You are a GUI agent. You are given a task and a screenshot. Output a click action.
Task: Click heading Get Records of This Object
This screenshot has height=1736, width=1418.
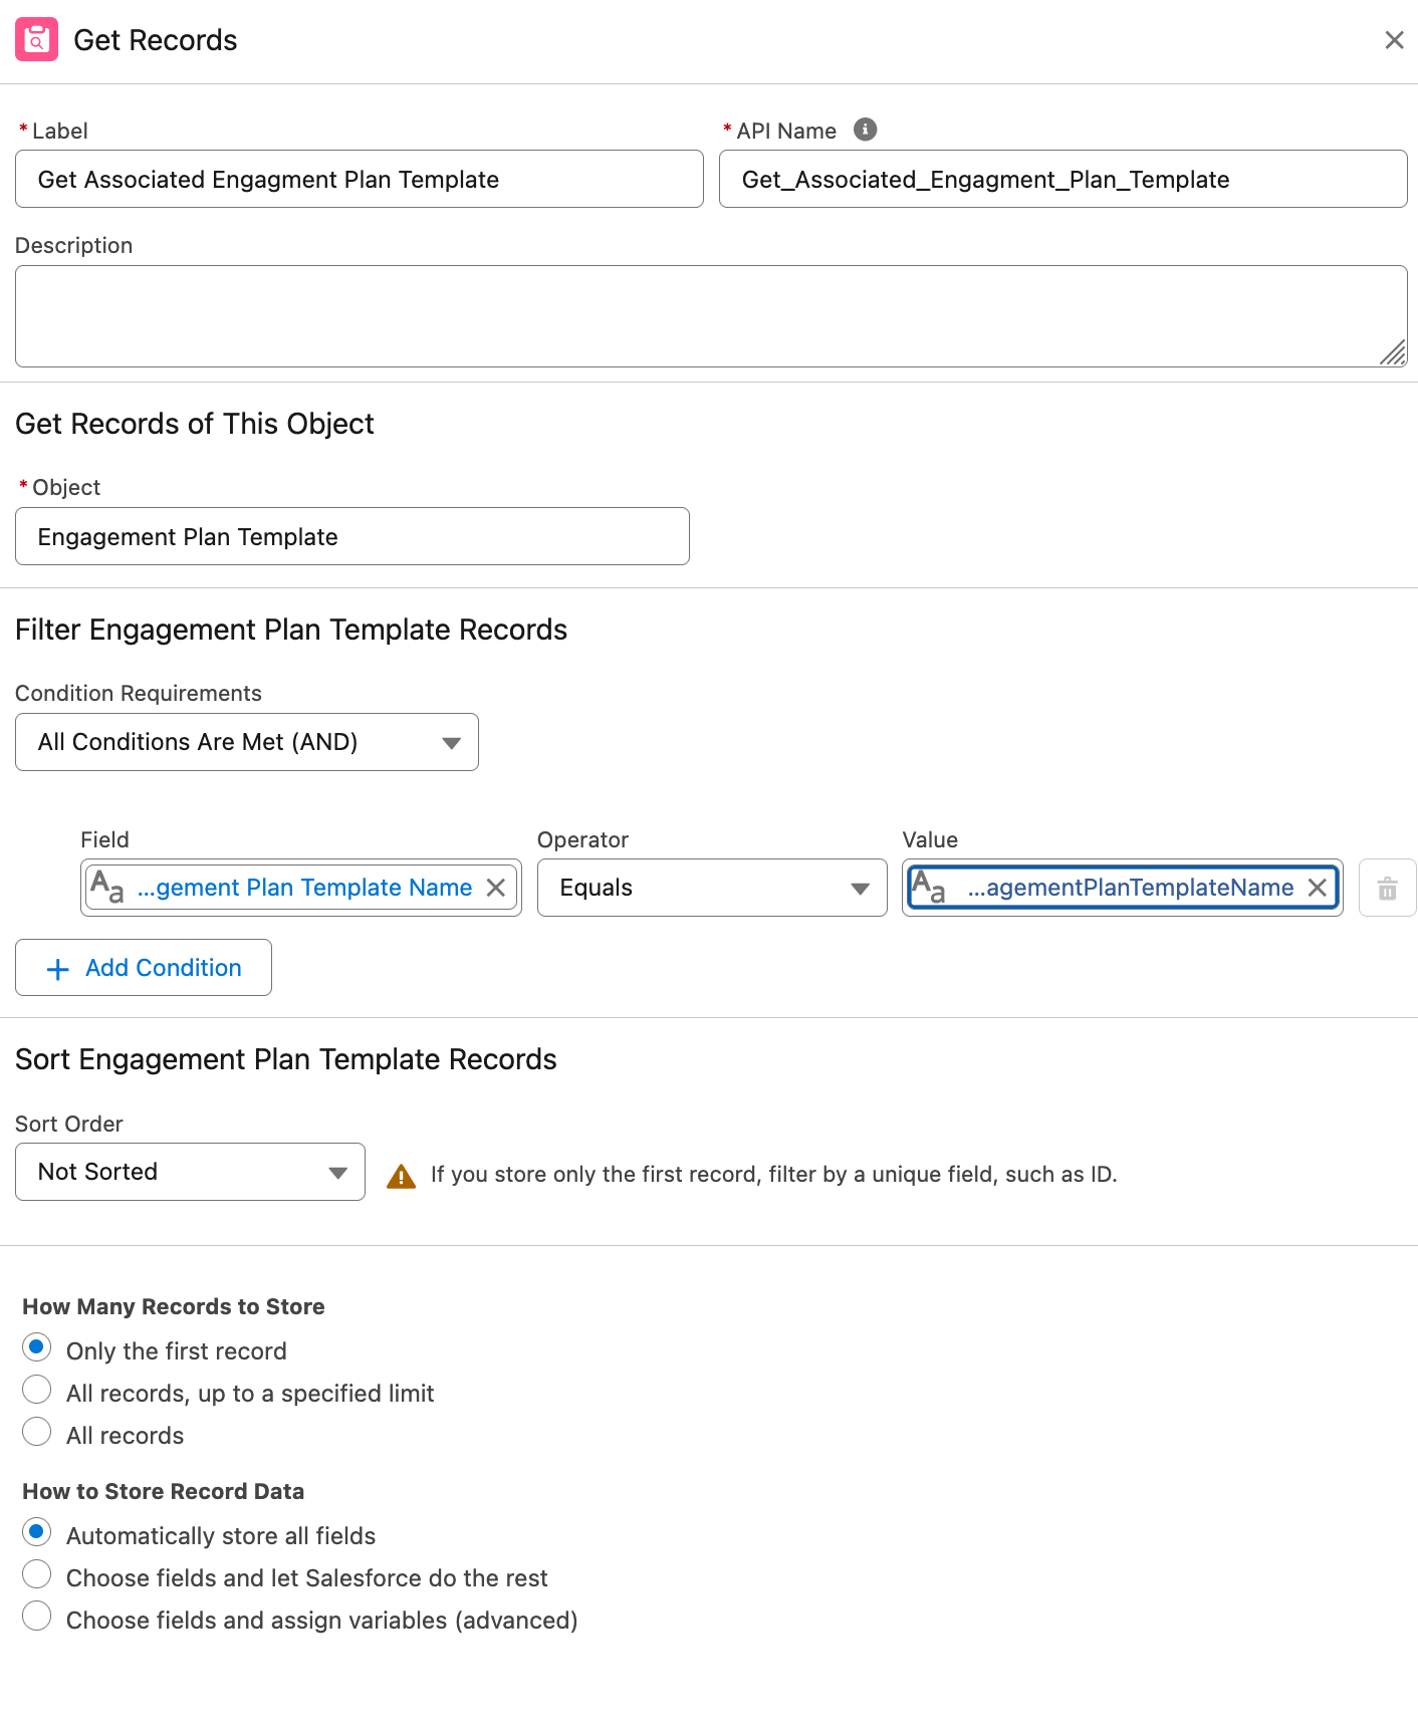pyautogui.click(x=195, y=424)
